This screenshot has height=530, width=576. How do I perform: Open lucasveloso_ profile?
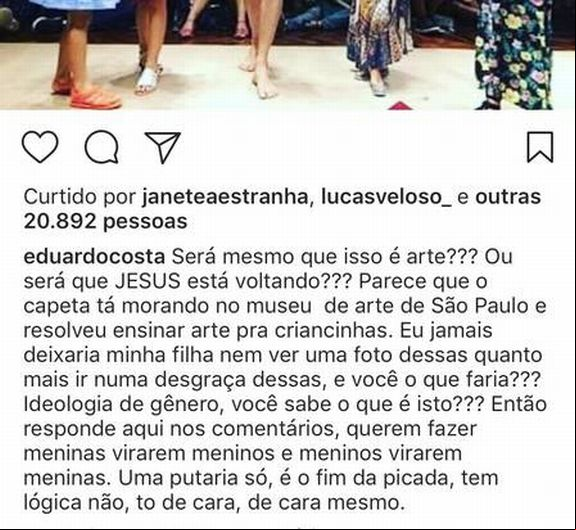point(386,197)
